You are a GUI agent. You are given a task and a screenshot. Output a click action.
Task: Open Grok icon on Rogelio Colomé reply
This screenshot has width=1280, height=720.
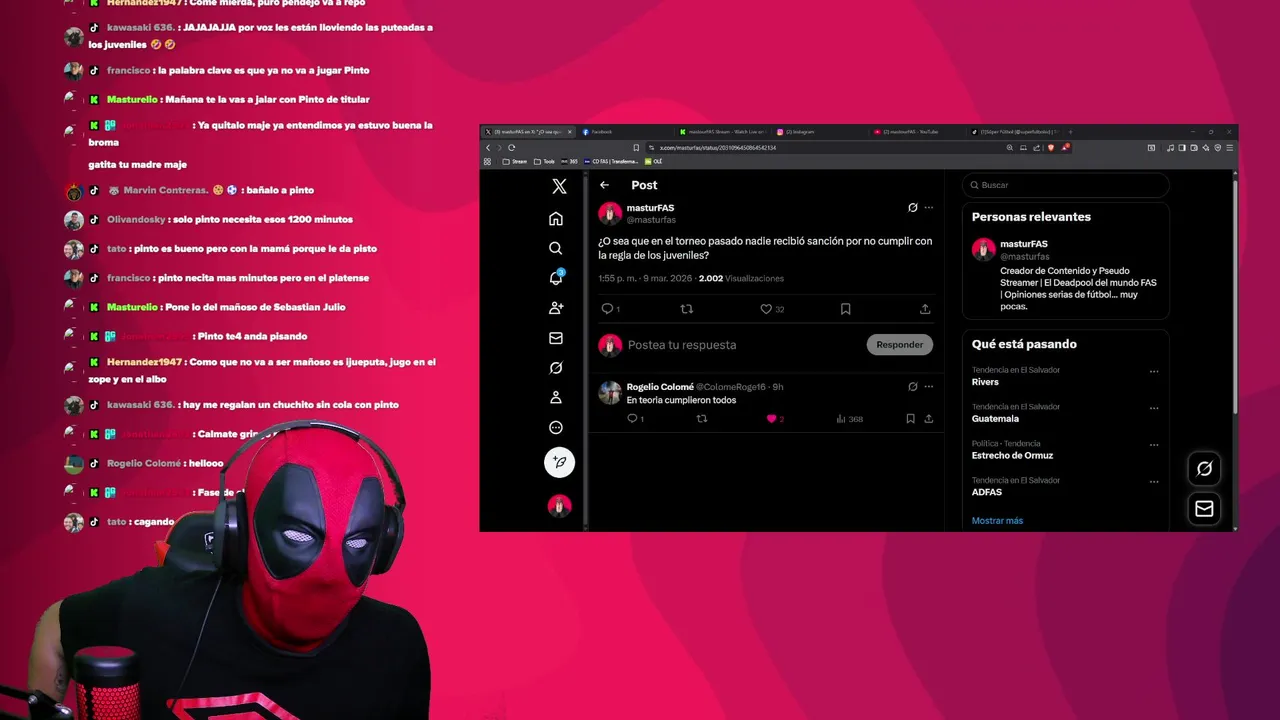coord(912,387)
